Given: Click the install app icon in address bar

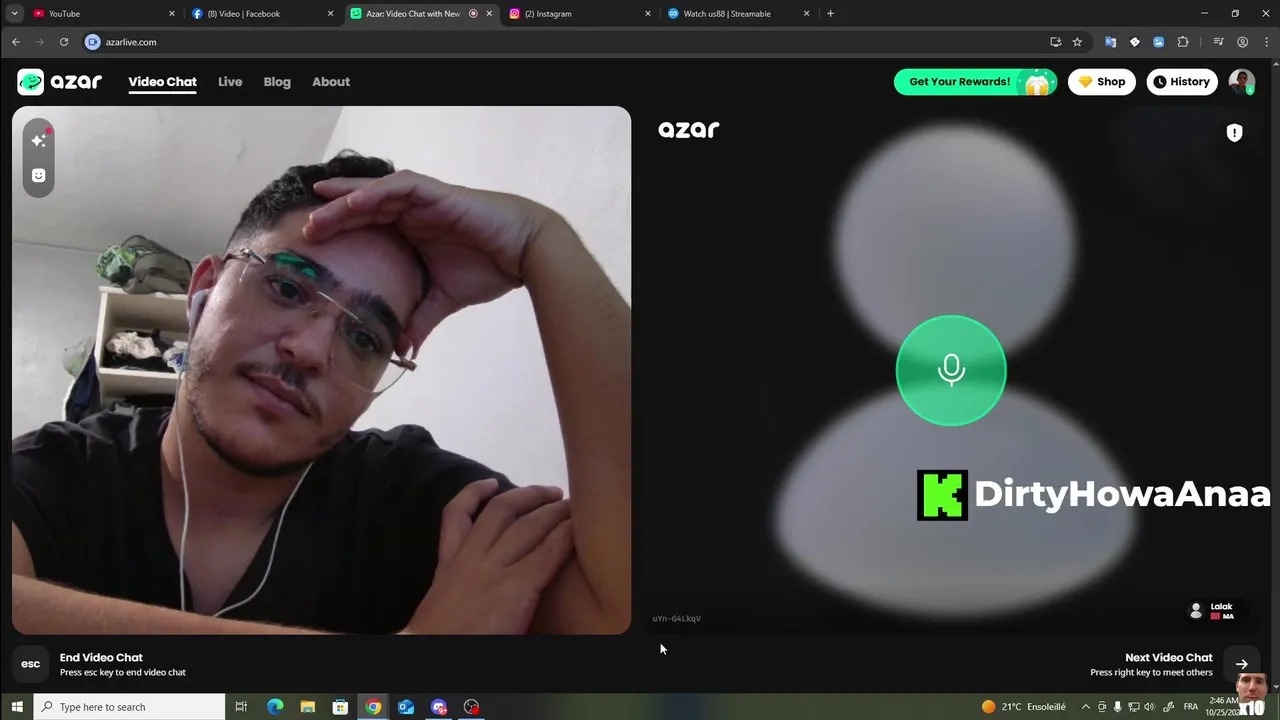Looking at the screenshot, I should click(1055, 42).
